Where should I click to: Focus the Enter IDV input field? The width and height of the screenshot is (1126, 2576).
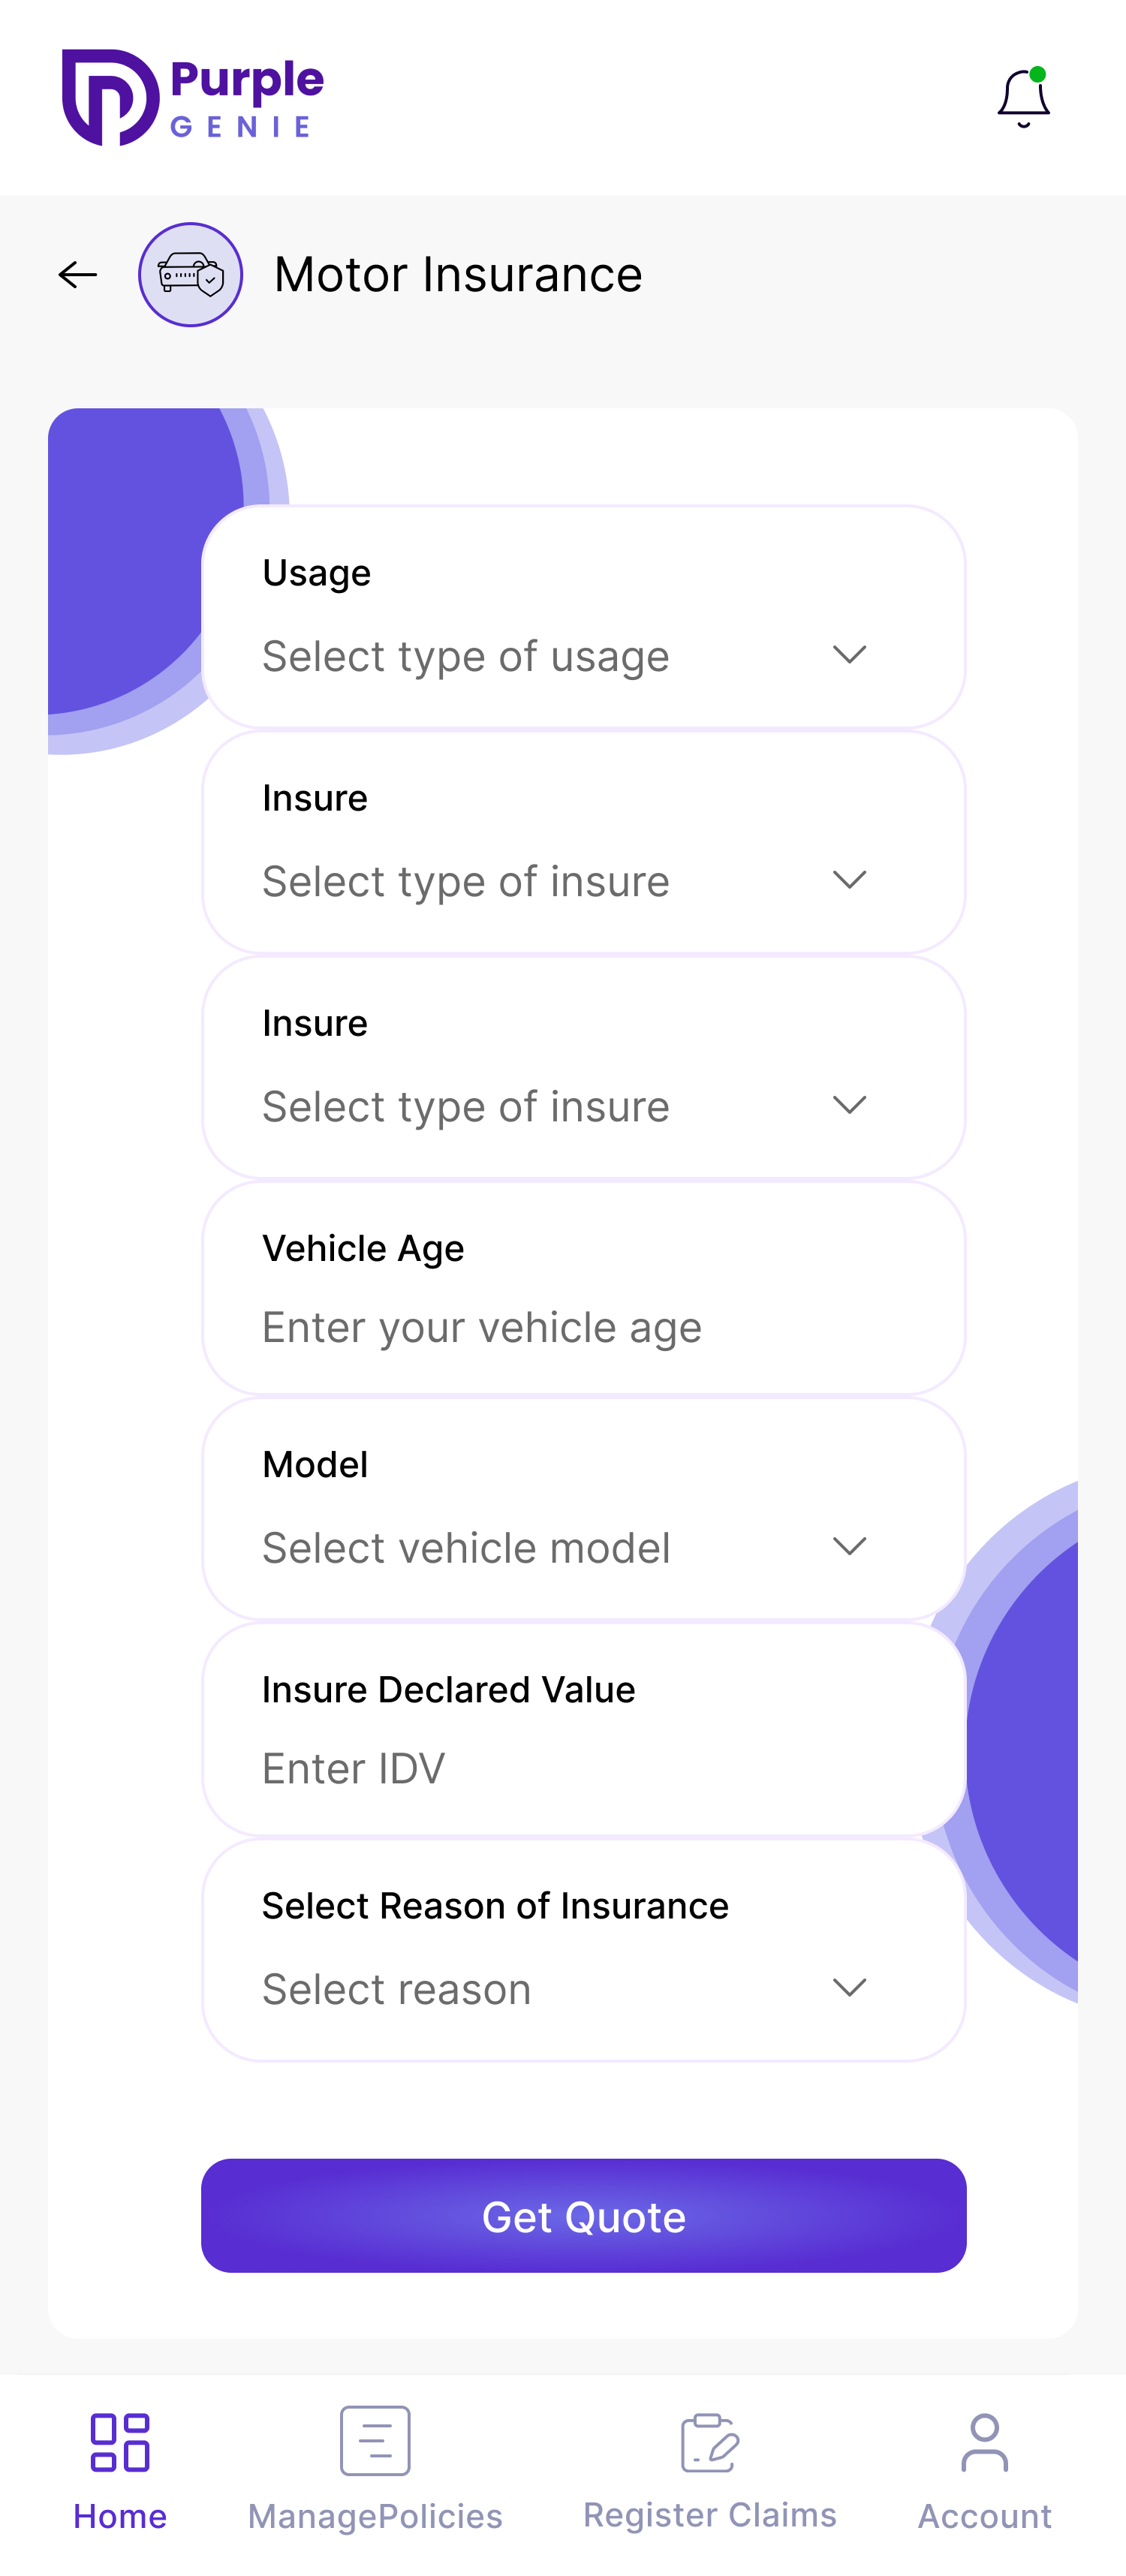point(564,1768)
